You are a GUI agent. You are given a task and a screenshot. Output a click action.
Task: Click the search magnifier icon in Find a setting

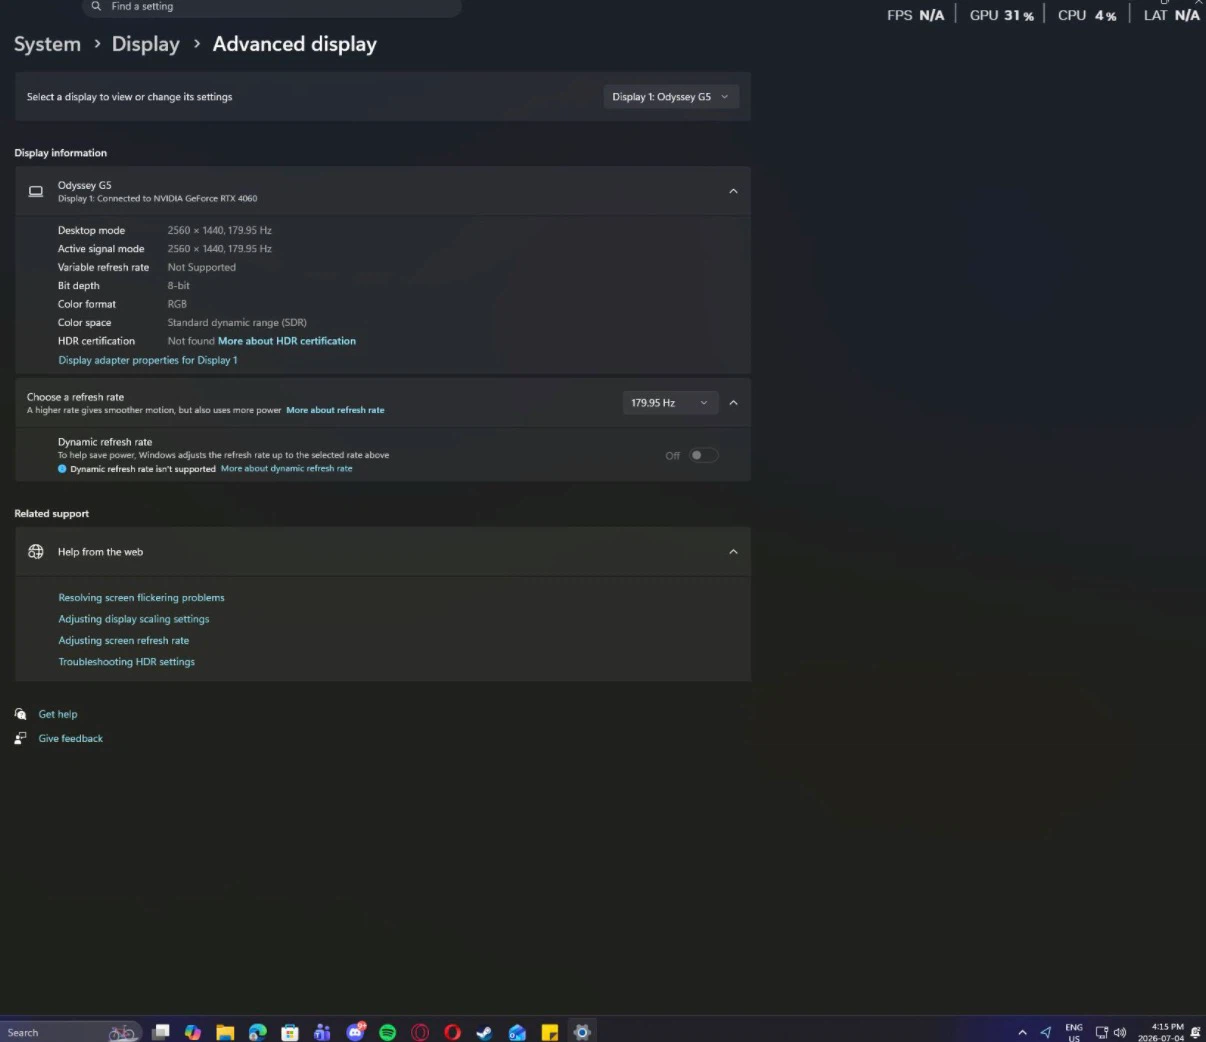point(96,6)
